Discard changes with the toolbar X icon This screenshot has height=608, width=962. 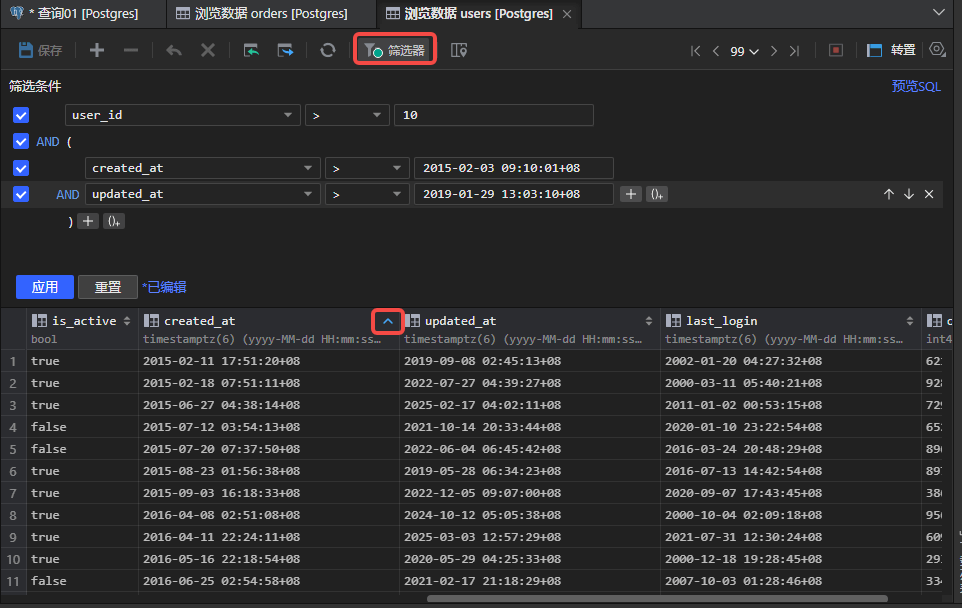pyautogui.click(x=208, y=50)
